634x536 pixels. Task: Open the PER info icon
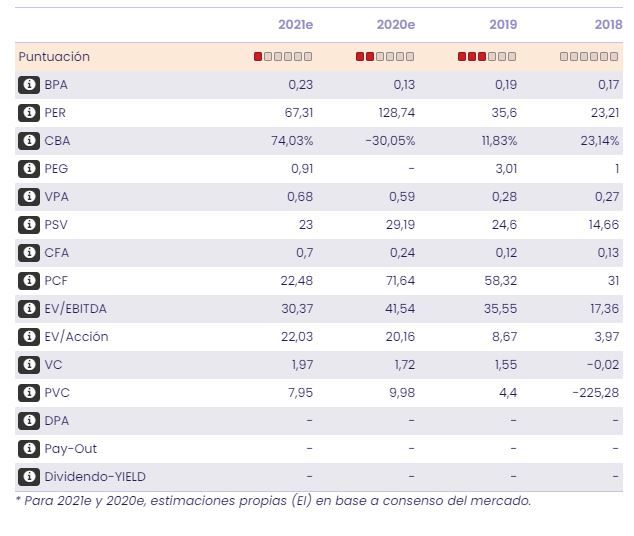click(29, 113)
